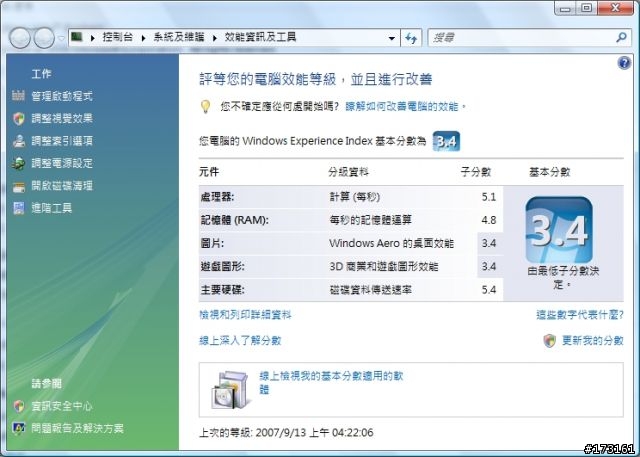Open 調整索引選項 task link
Viewport: 640px width, 457px height.
coord(62,141)
